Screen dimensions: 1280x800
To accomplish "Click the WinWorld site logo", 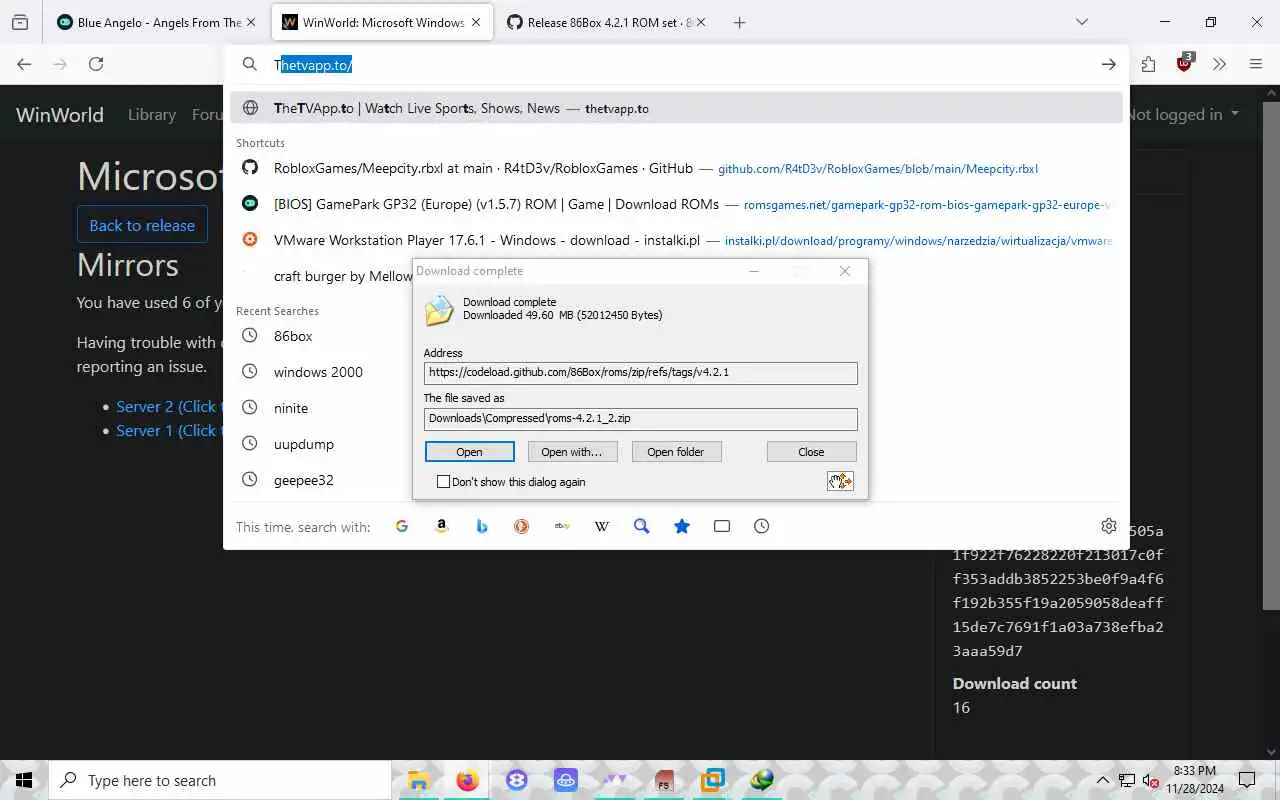I will coord(60,114).
